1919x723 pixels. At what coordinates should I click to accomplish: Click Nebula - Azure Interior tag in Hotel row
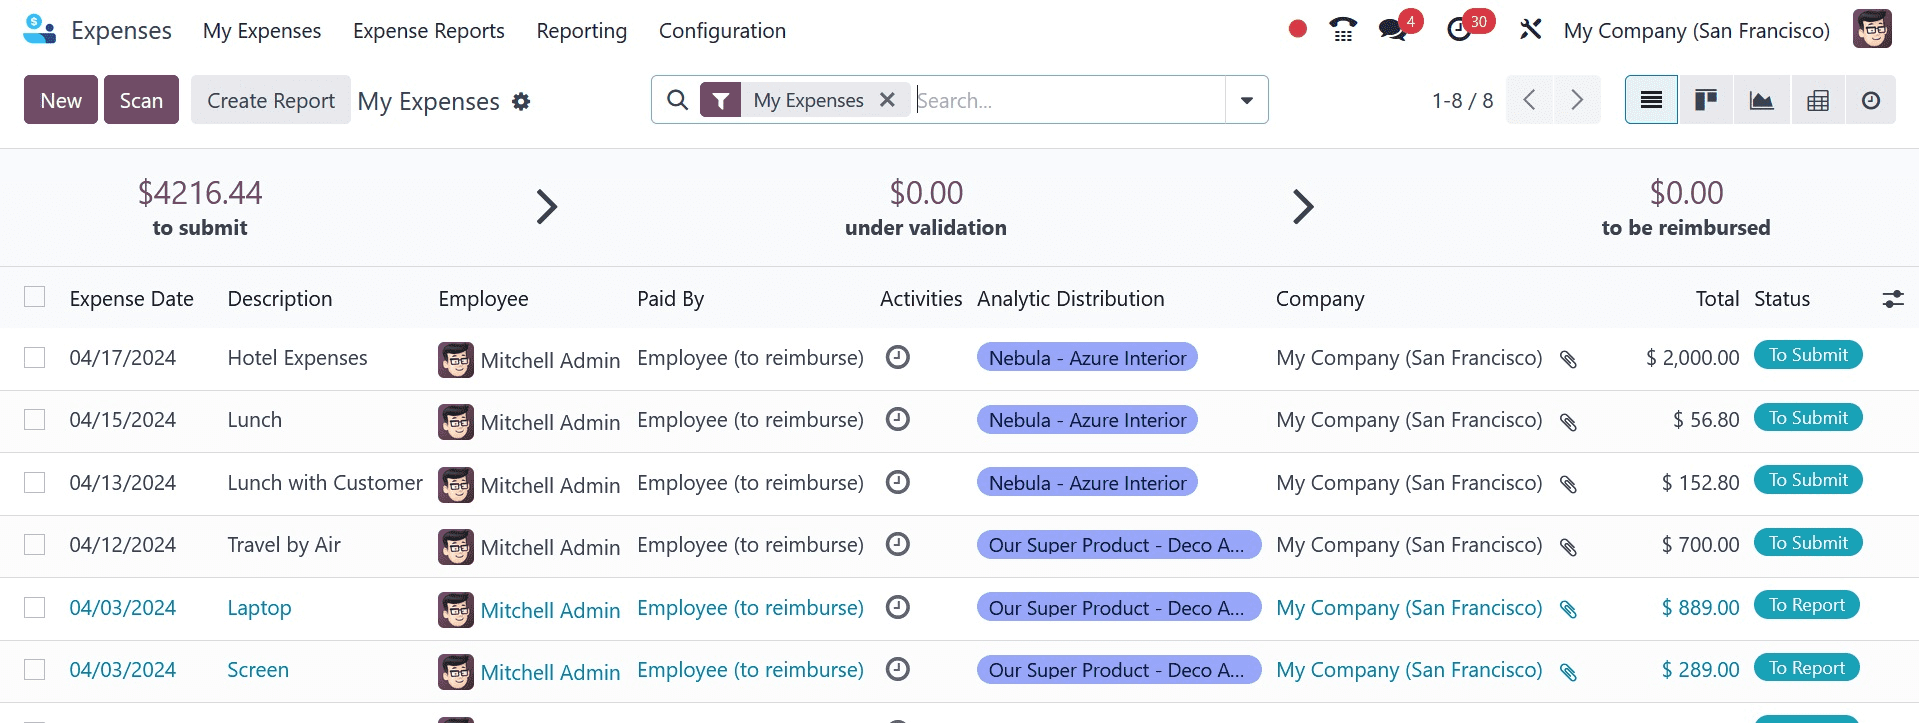click(1087, 358)
